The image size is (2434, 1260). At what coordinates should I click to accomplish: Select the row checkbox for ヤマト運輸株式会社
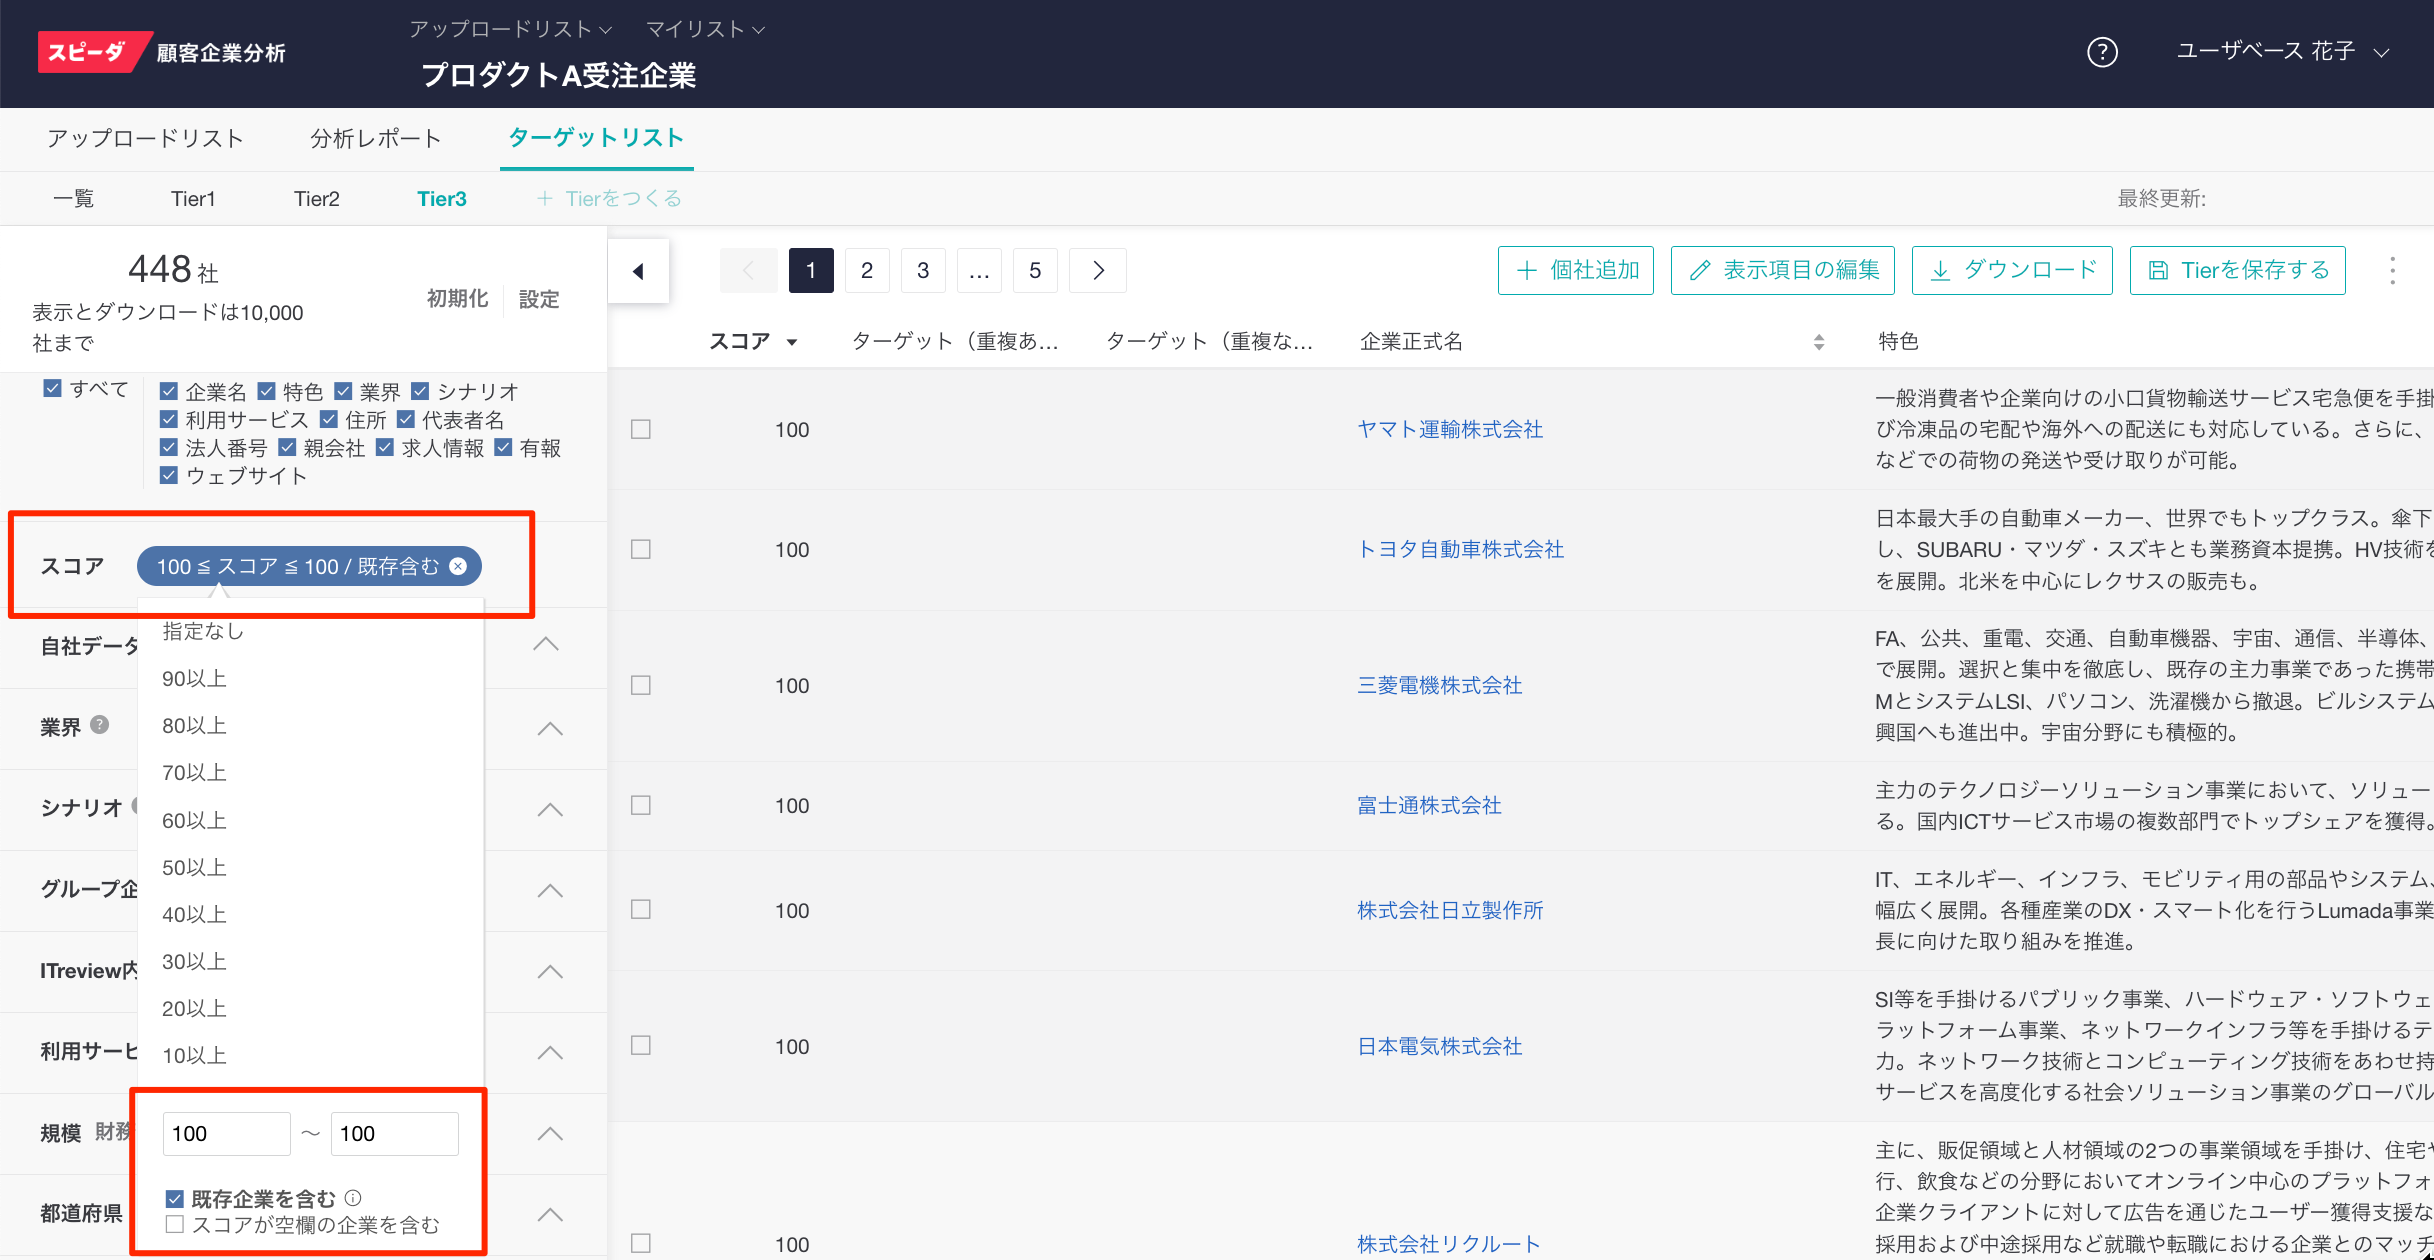[x=641, y=429]
